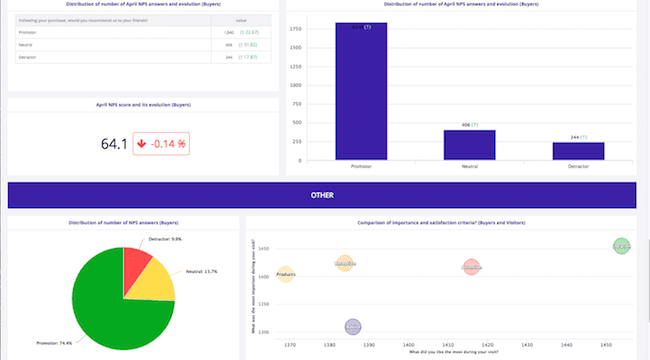This screenshot has width=650, height=360.
Task: Click the Promotor row in the table
Action: click(143, 32)
